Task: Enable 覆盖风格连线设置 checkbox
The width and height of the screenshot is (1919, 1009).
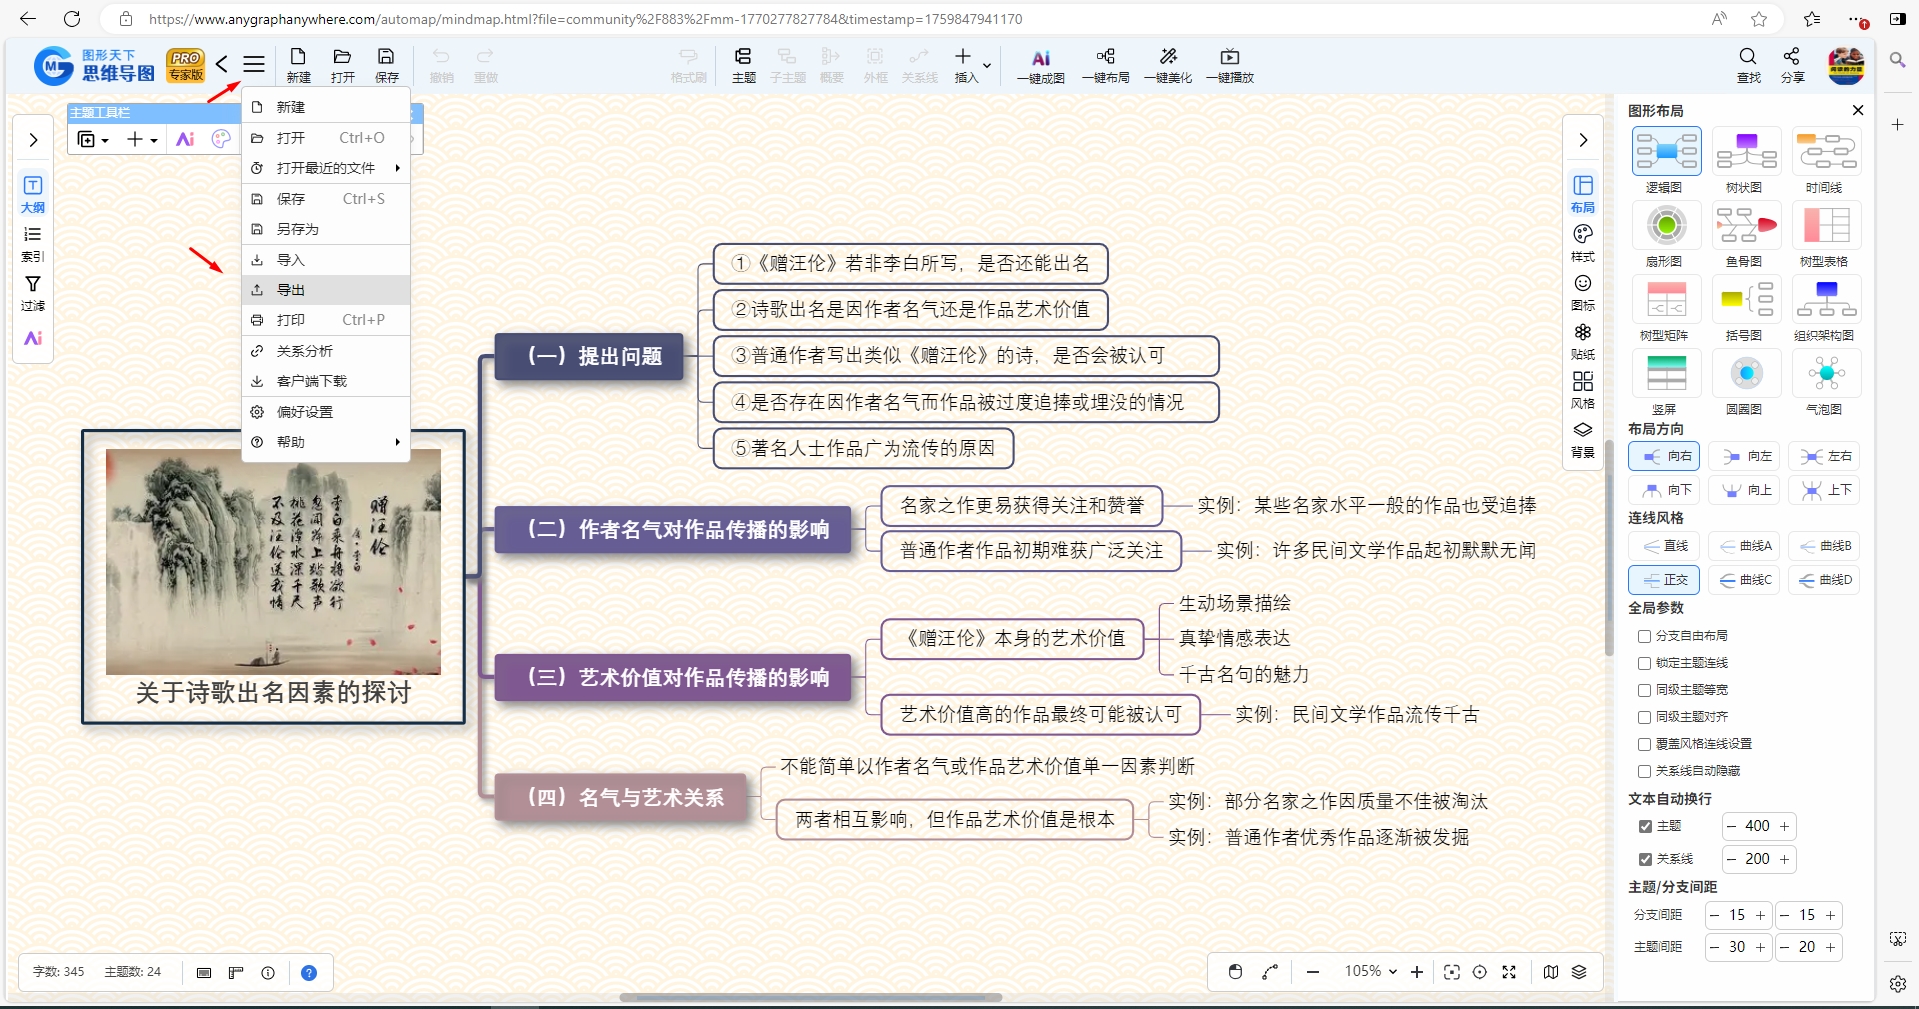Action: (x=1644, y=744)
